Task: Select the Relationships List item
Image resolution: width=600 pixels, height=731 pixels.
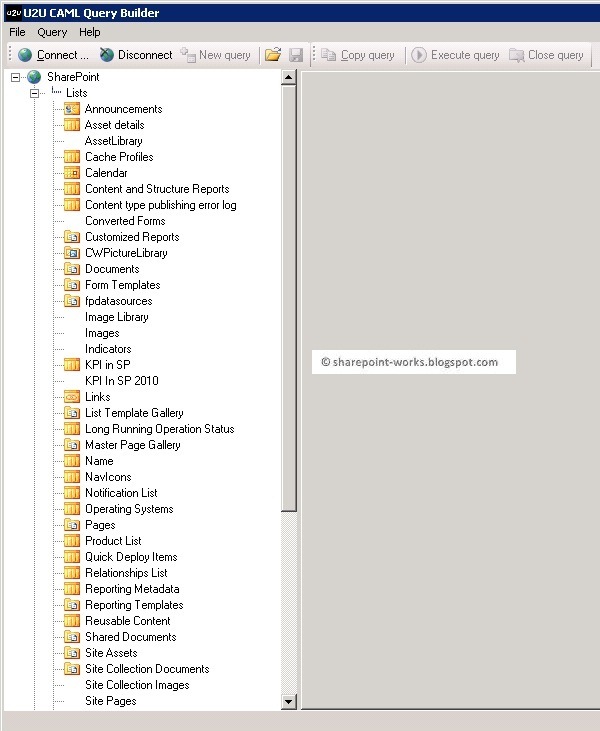Action: (x=126, y=573)
